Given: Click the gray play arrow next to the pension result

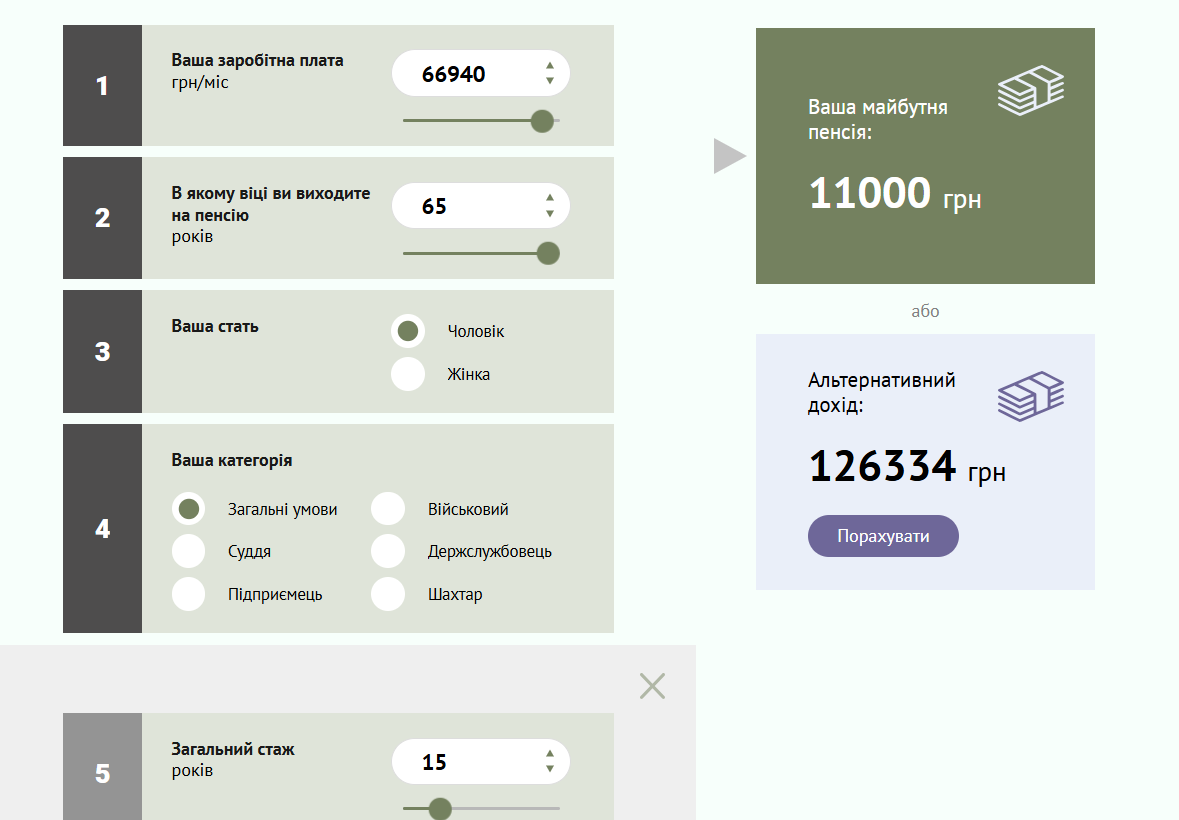Looking at the screenshot, I should 729,156.
